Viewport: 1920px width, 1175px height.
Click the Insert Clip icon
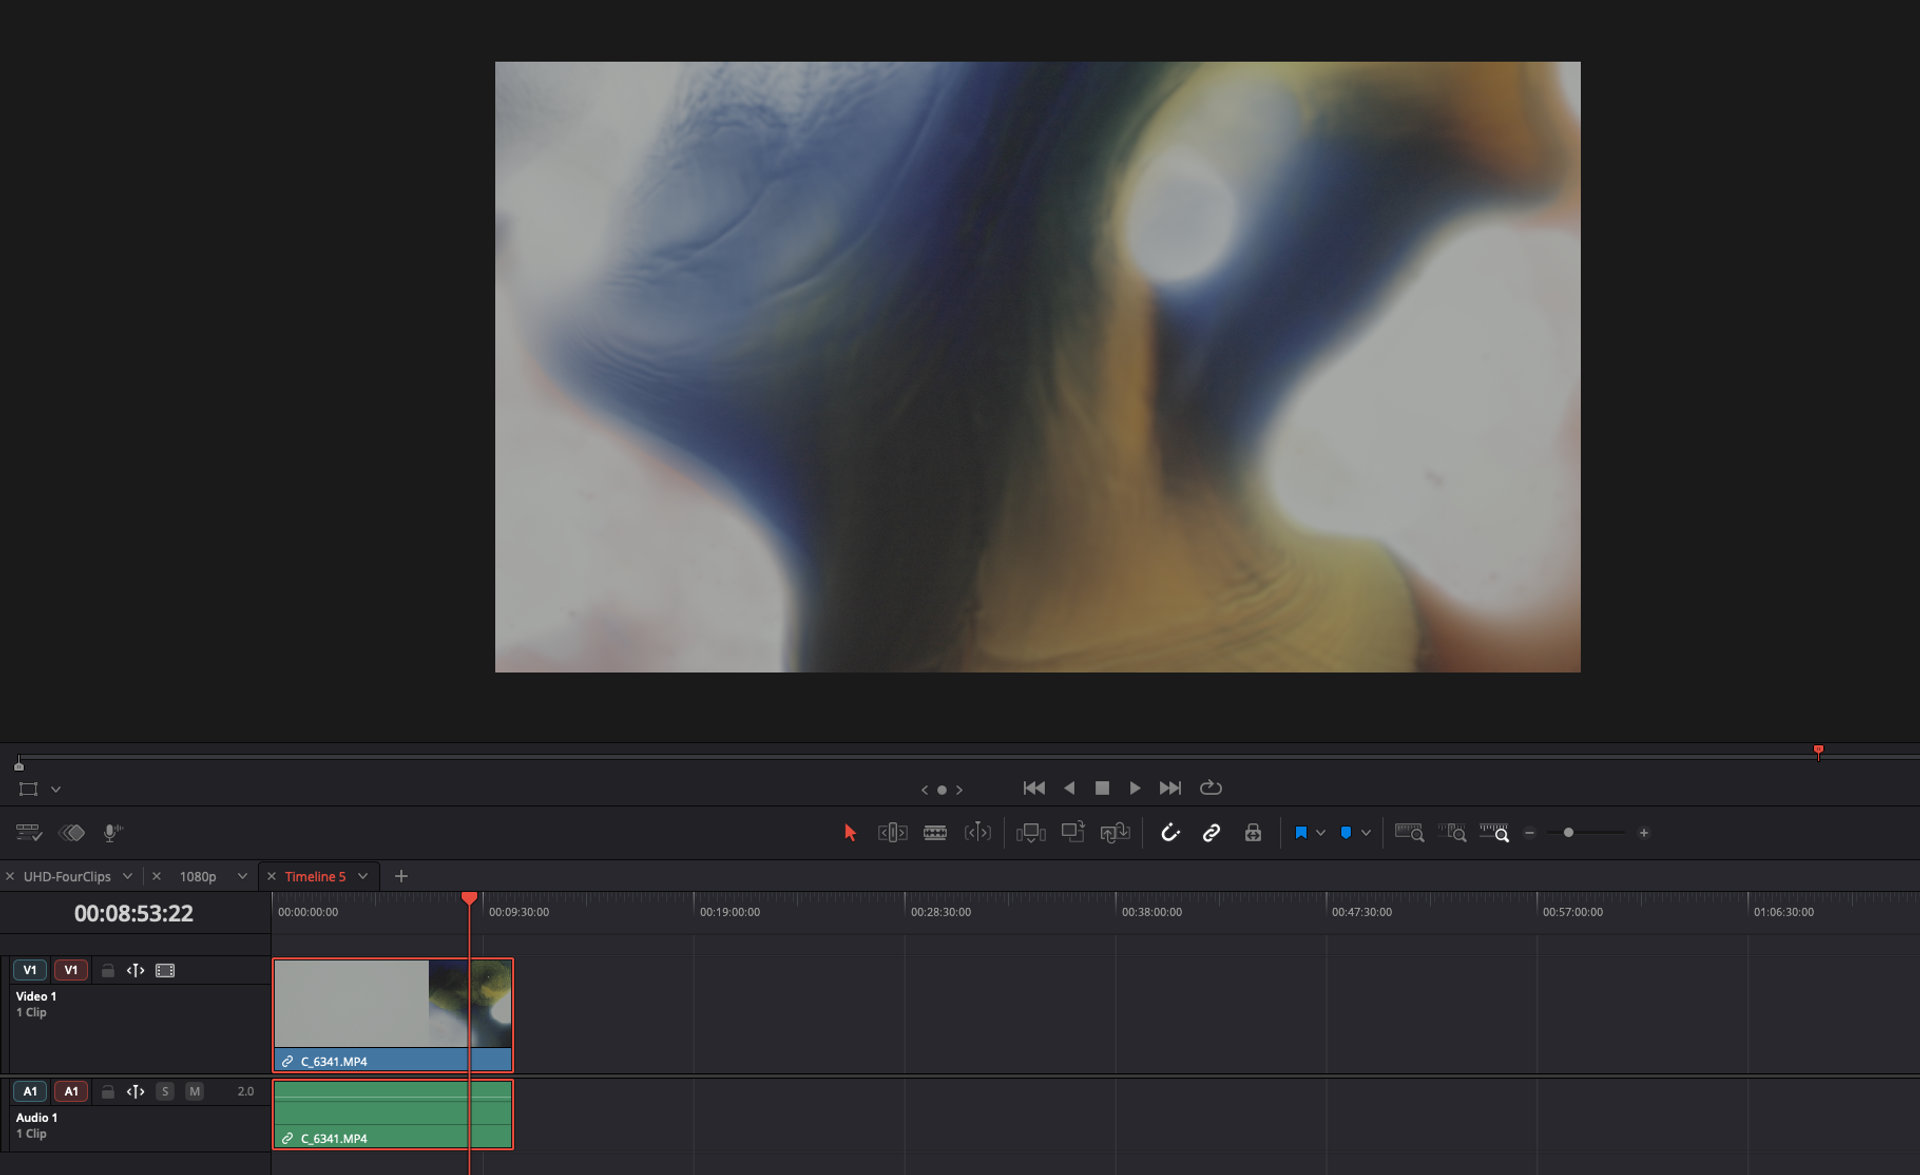click(1030, 833)
